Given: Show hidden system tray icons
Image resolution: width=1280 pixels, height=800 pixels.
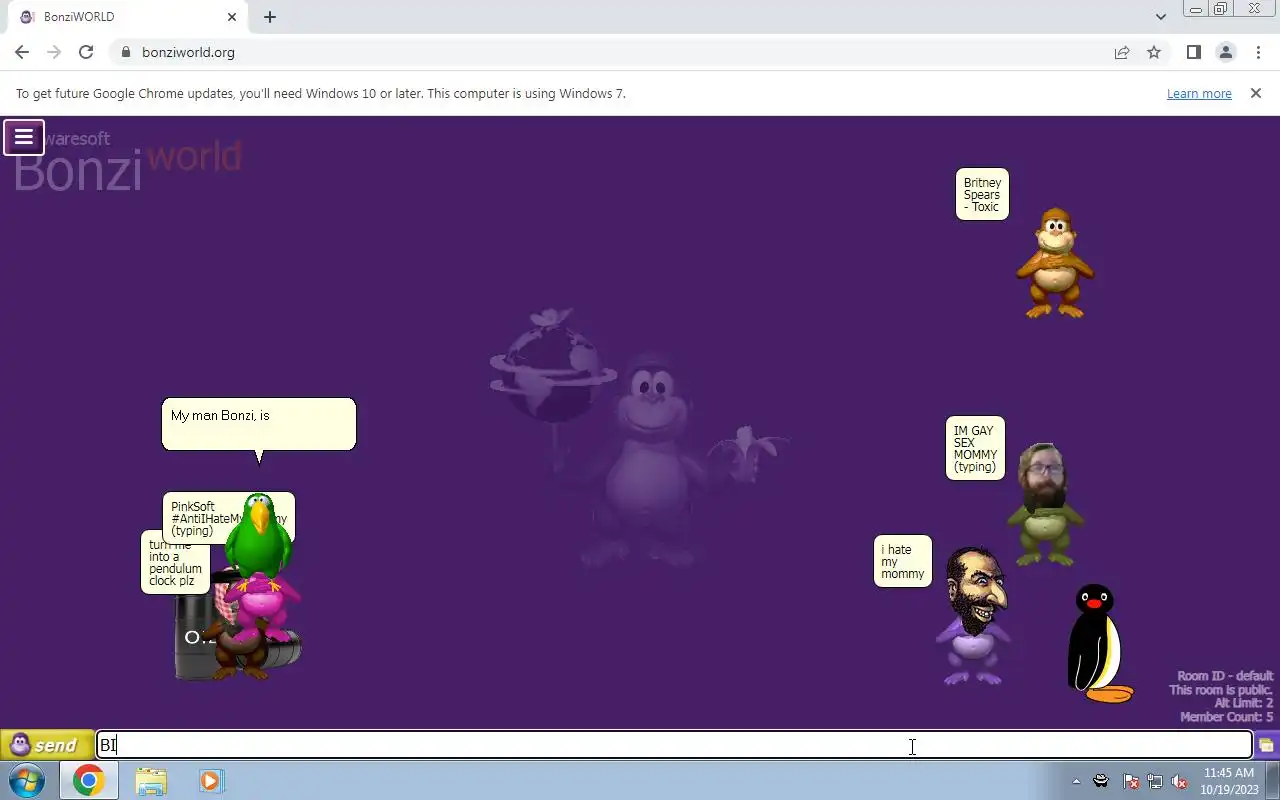Looking at the screenshot, I should coord(1077,781).
